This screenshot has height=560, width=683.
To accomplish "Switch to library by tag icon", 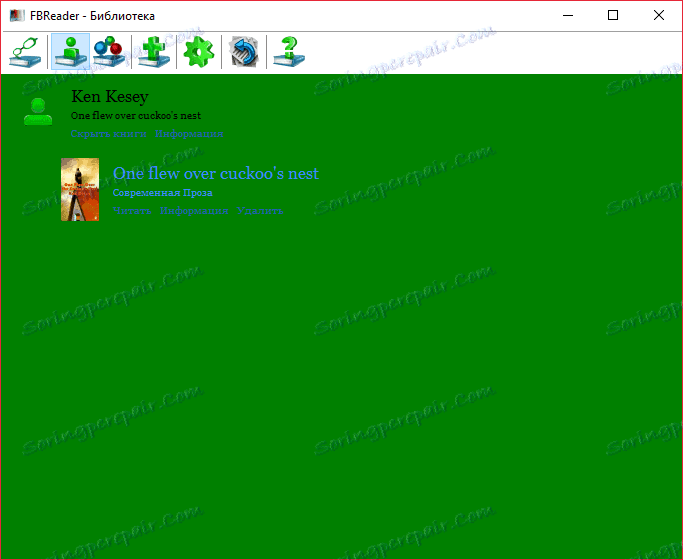I will [109, 52].
